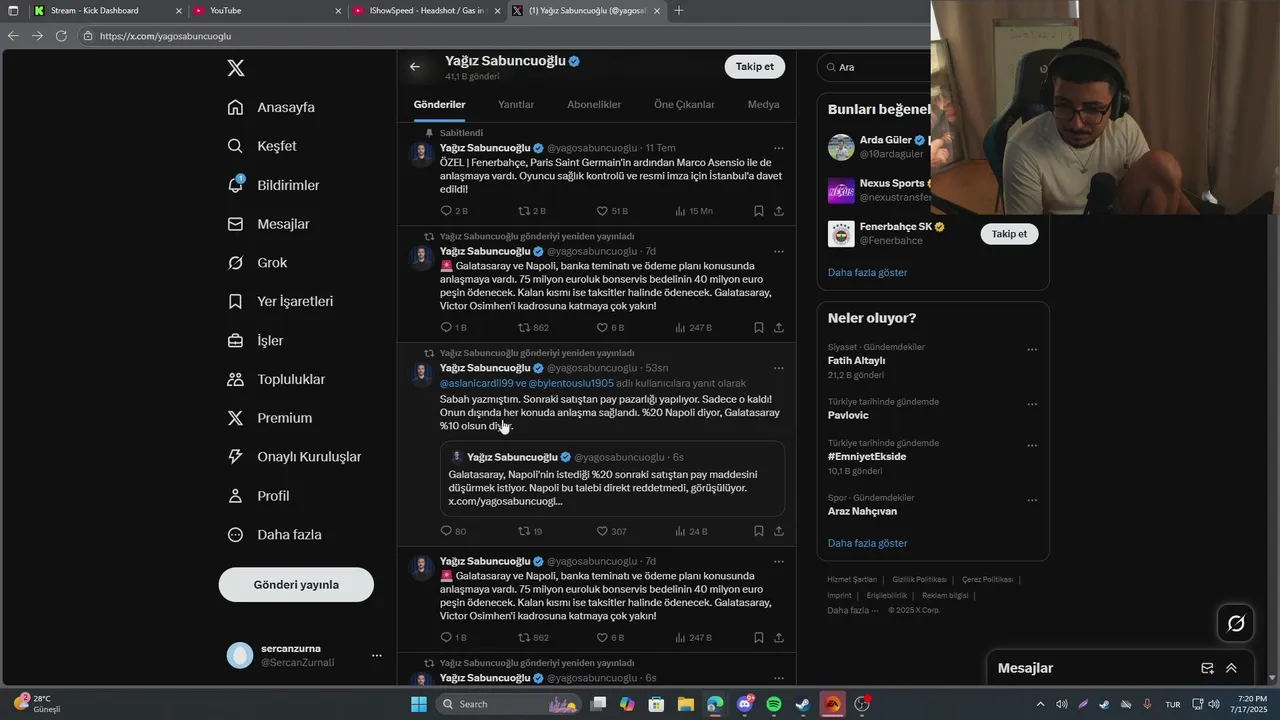Expand the Mesajlar drawer

(1231, 668)
